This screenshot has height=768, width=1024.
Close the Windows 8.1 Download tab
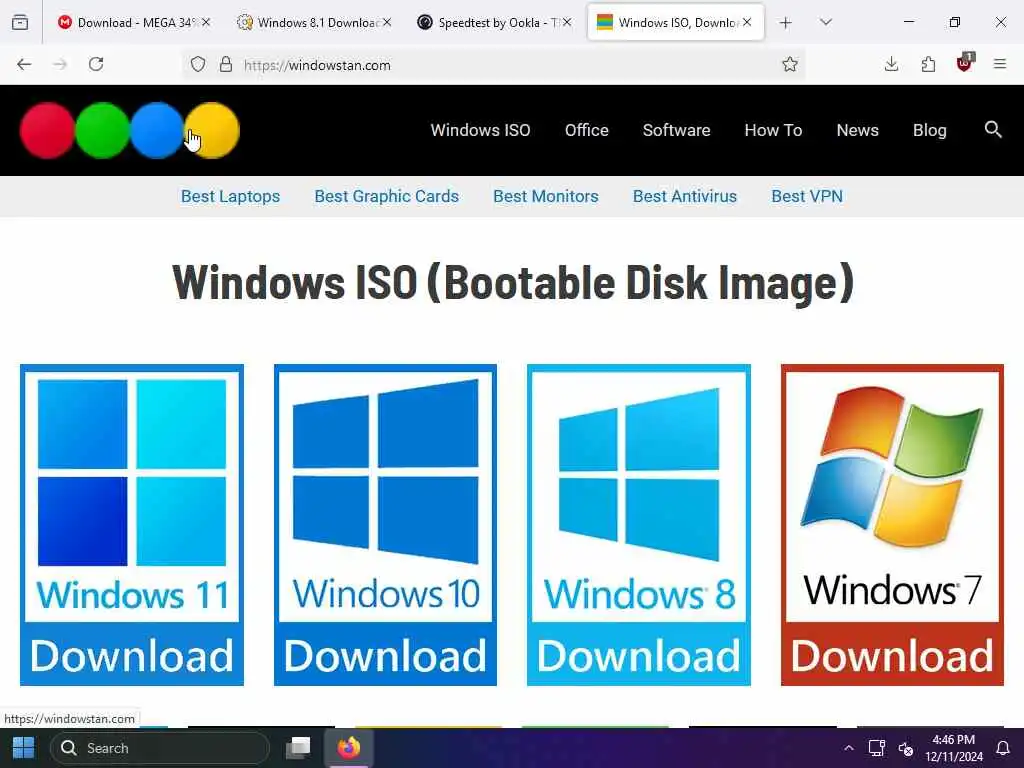(x=387, y=22)
